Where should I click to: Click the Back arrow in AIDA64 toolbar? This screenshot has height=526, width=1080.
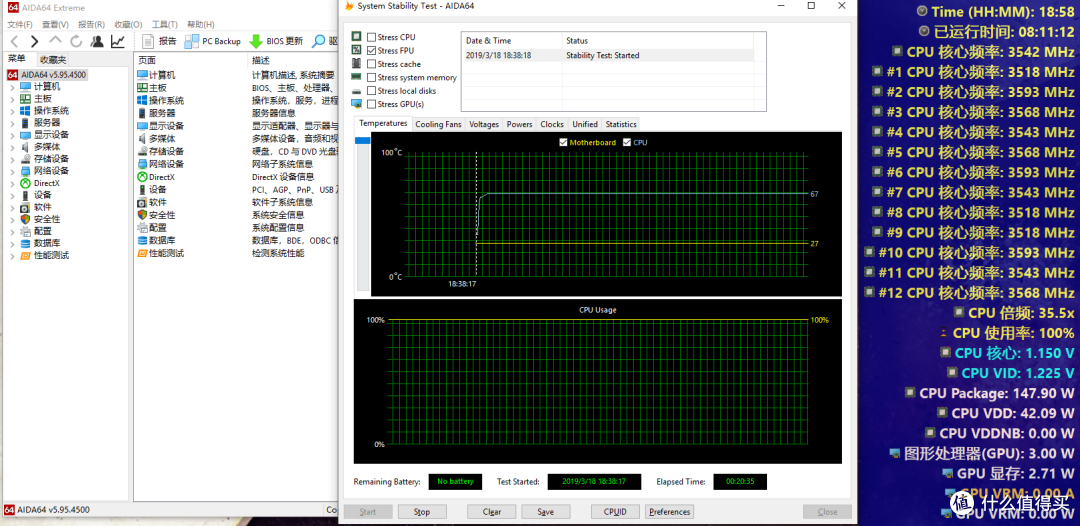[14, 41]
